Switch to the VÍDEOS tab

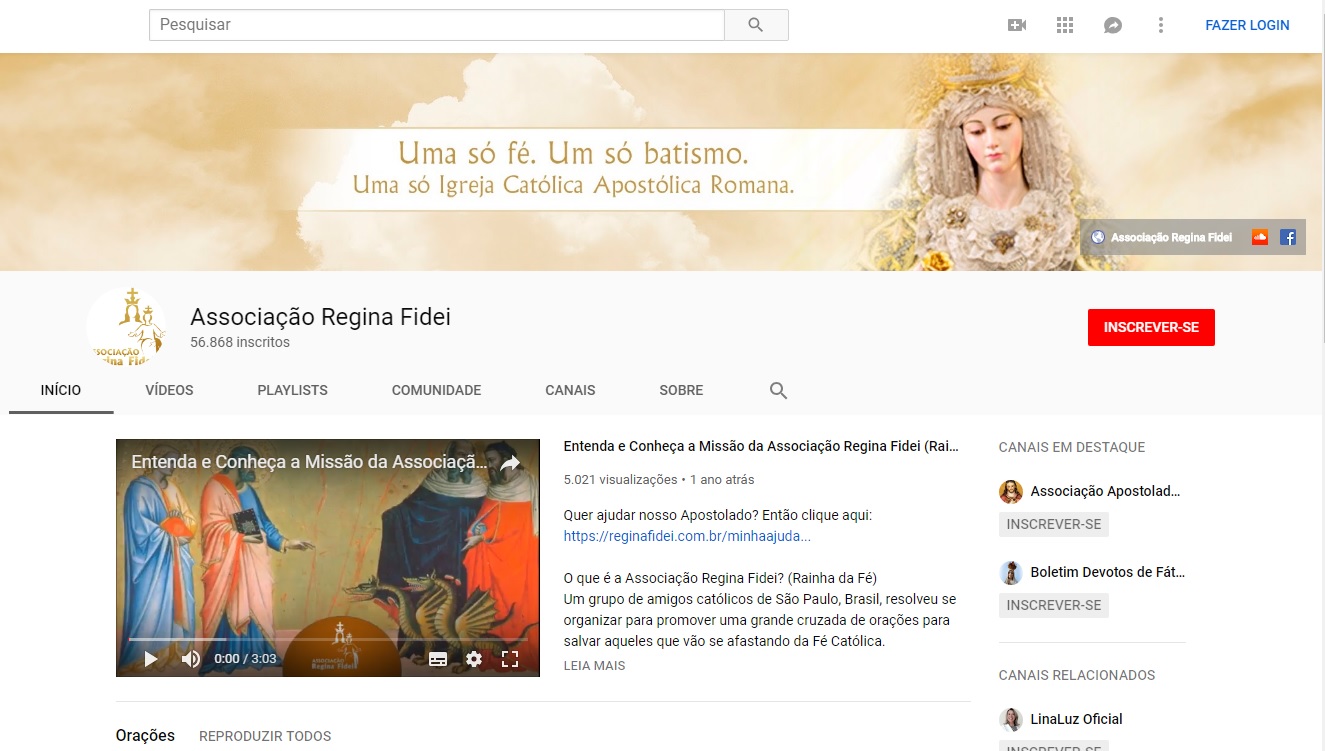coord(169,390)
